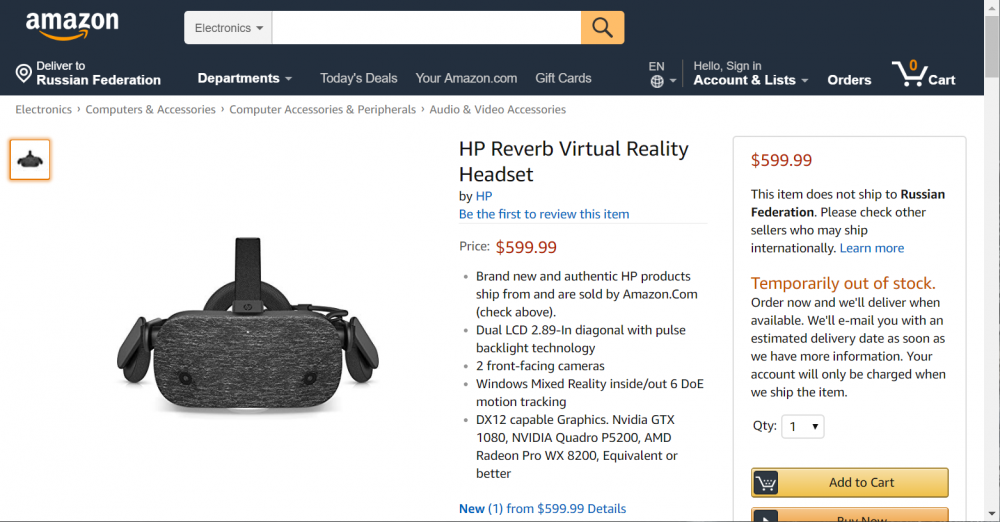Select the small headset thumbnail

[x=30, y=159]
